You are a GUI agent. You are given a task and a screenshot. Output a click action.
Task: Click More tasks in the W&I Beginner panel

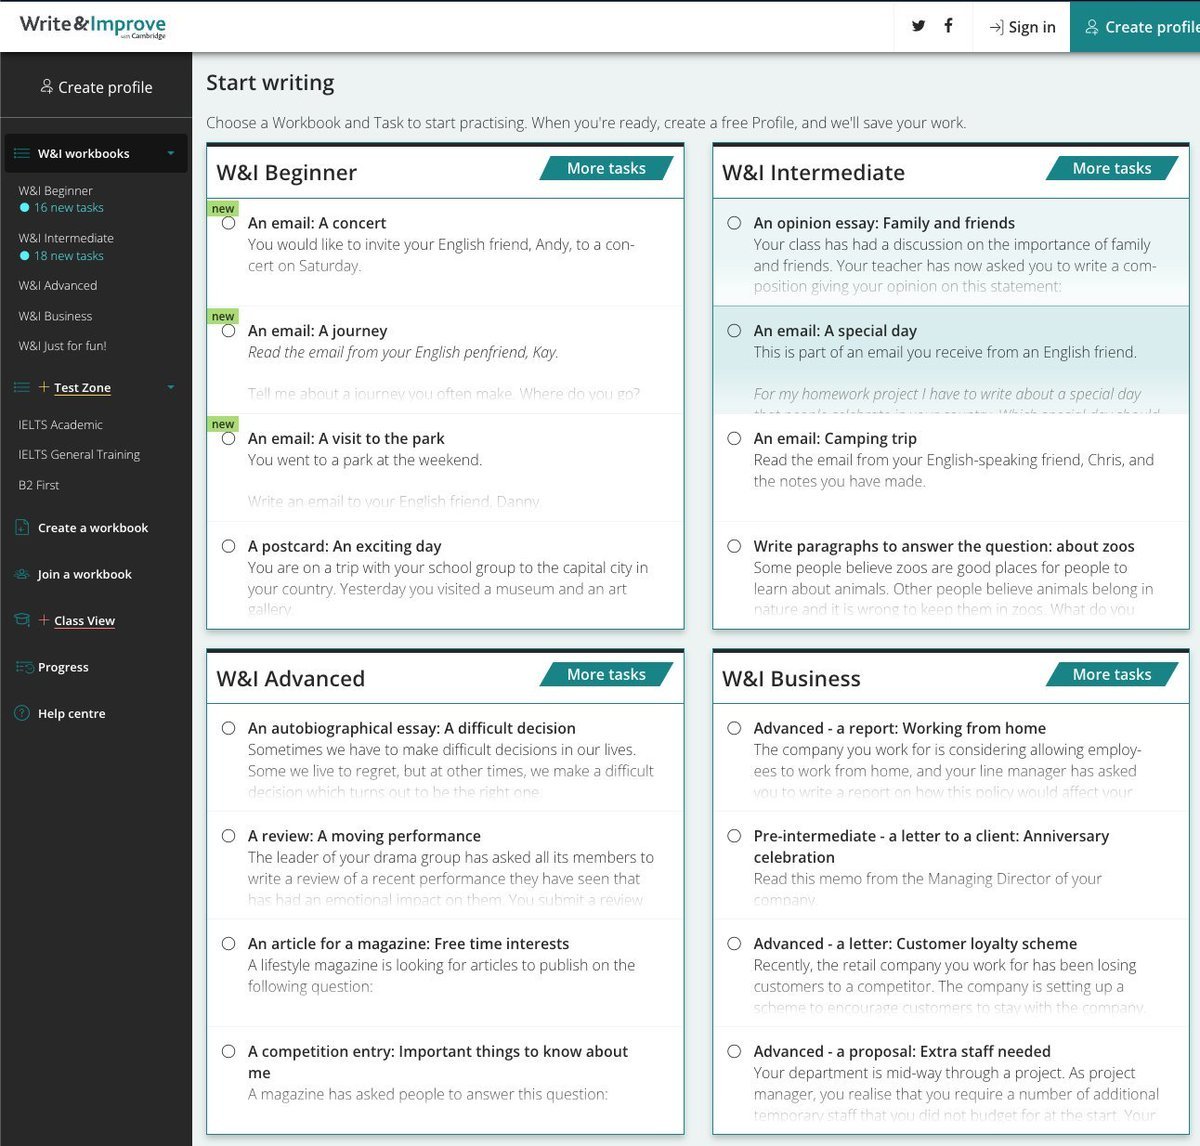tap(606, 168)
